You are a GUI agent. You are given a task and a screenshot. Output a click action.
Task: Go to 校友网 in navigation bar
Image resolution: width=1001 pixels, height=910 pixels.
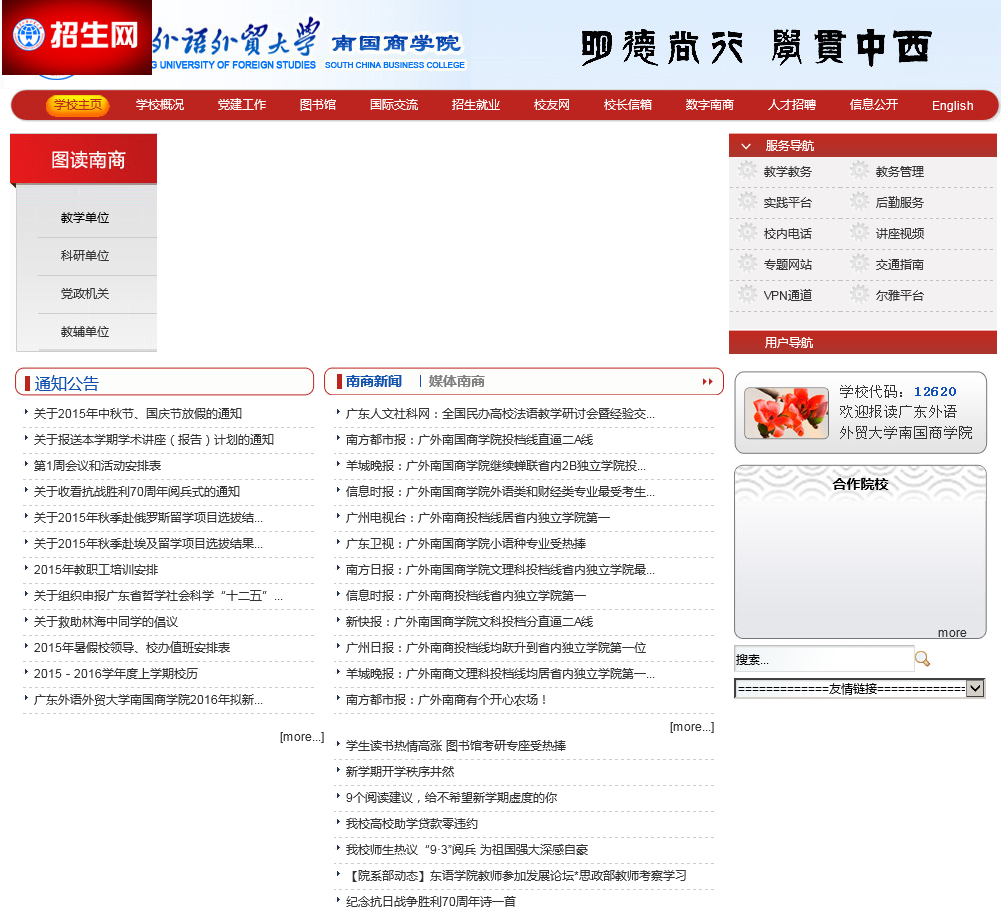click(552, 105)
